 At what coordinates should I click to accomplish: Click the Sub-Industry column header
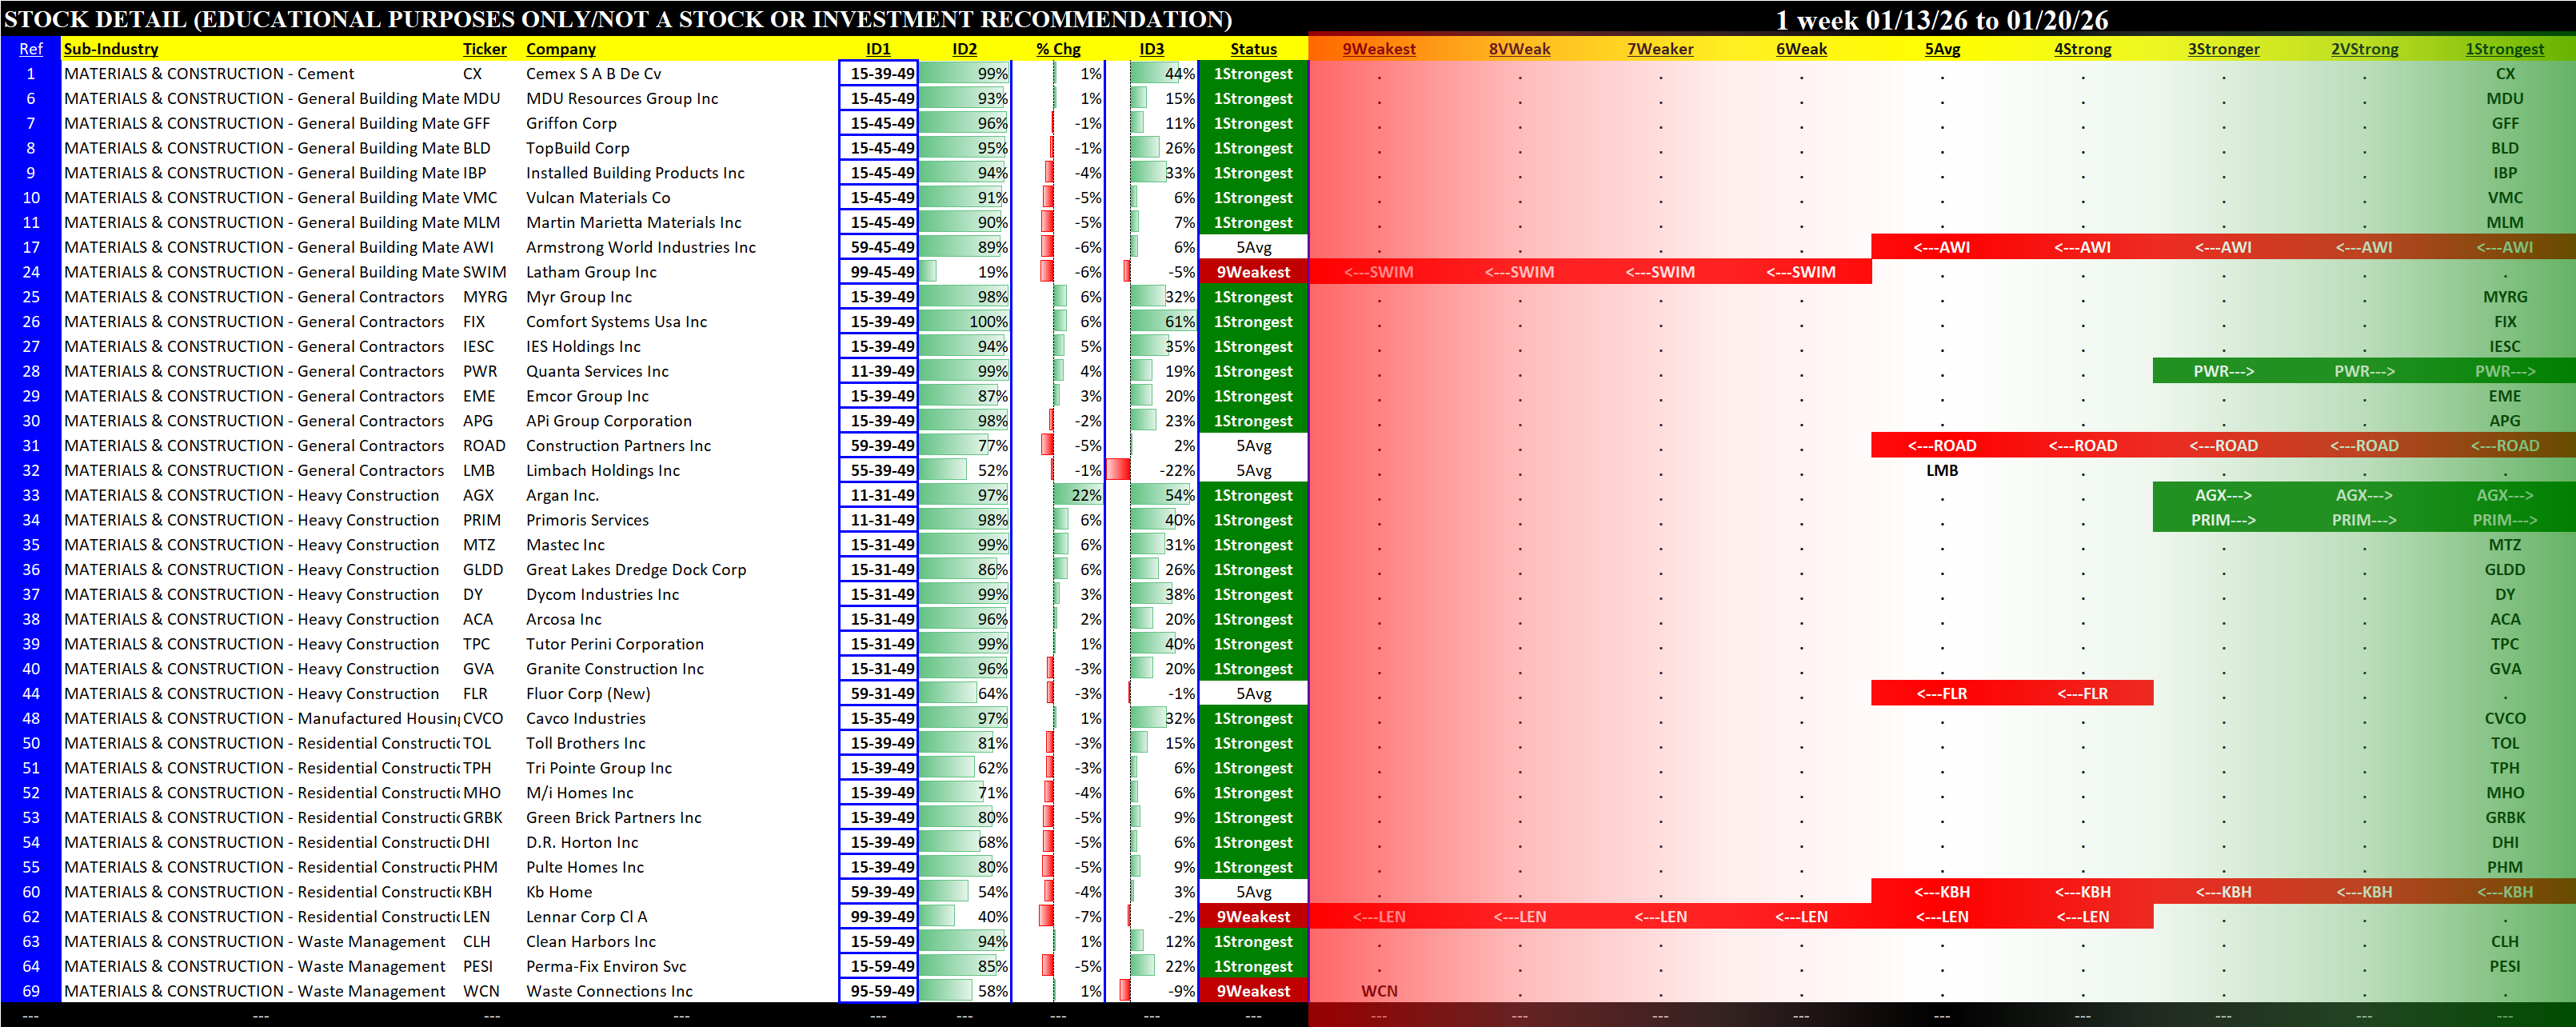pos(111,49)
